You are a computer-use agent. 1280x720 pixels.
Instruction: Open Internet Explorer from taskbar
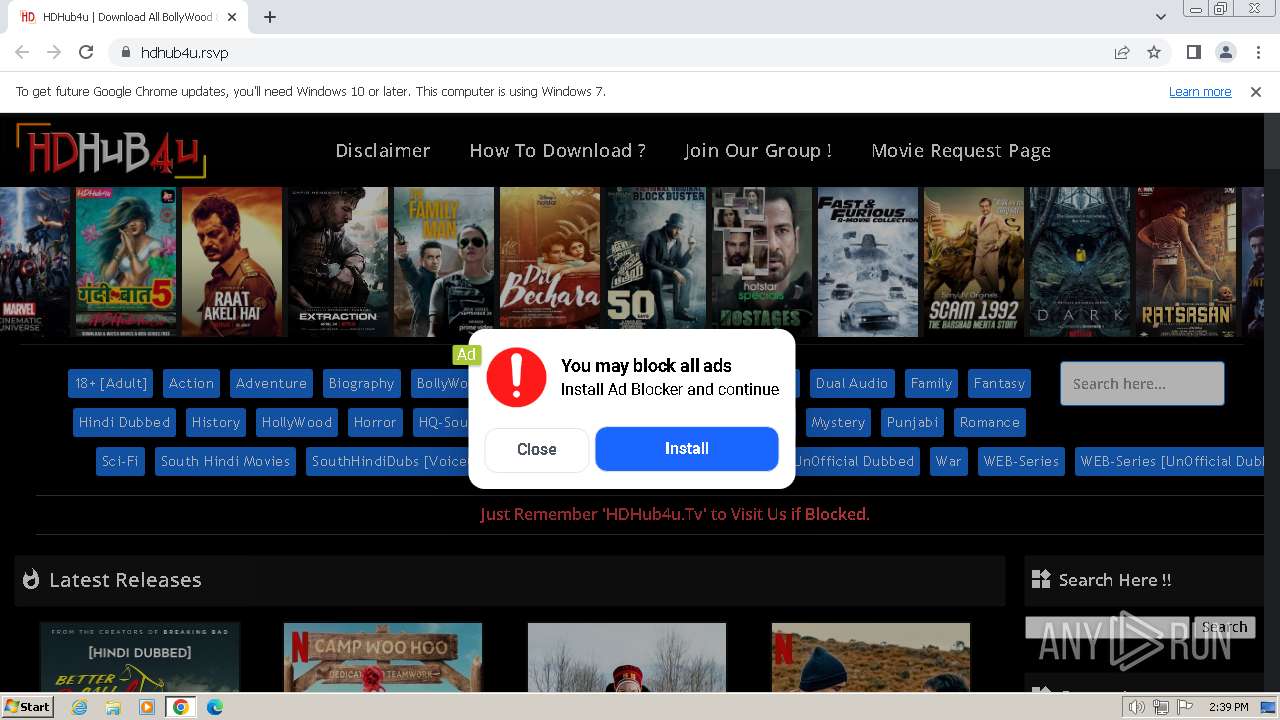pyautogui.click(x=80, y=707)
